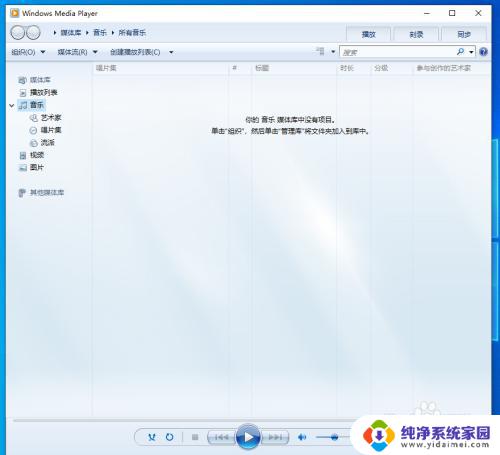Open 其他媒体库 in sidebar

[47, 192]
